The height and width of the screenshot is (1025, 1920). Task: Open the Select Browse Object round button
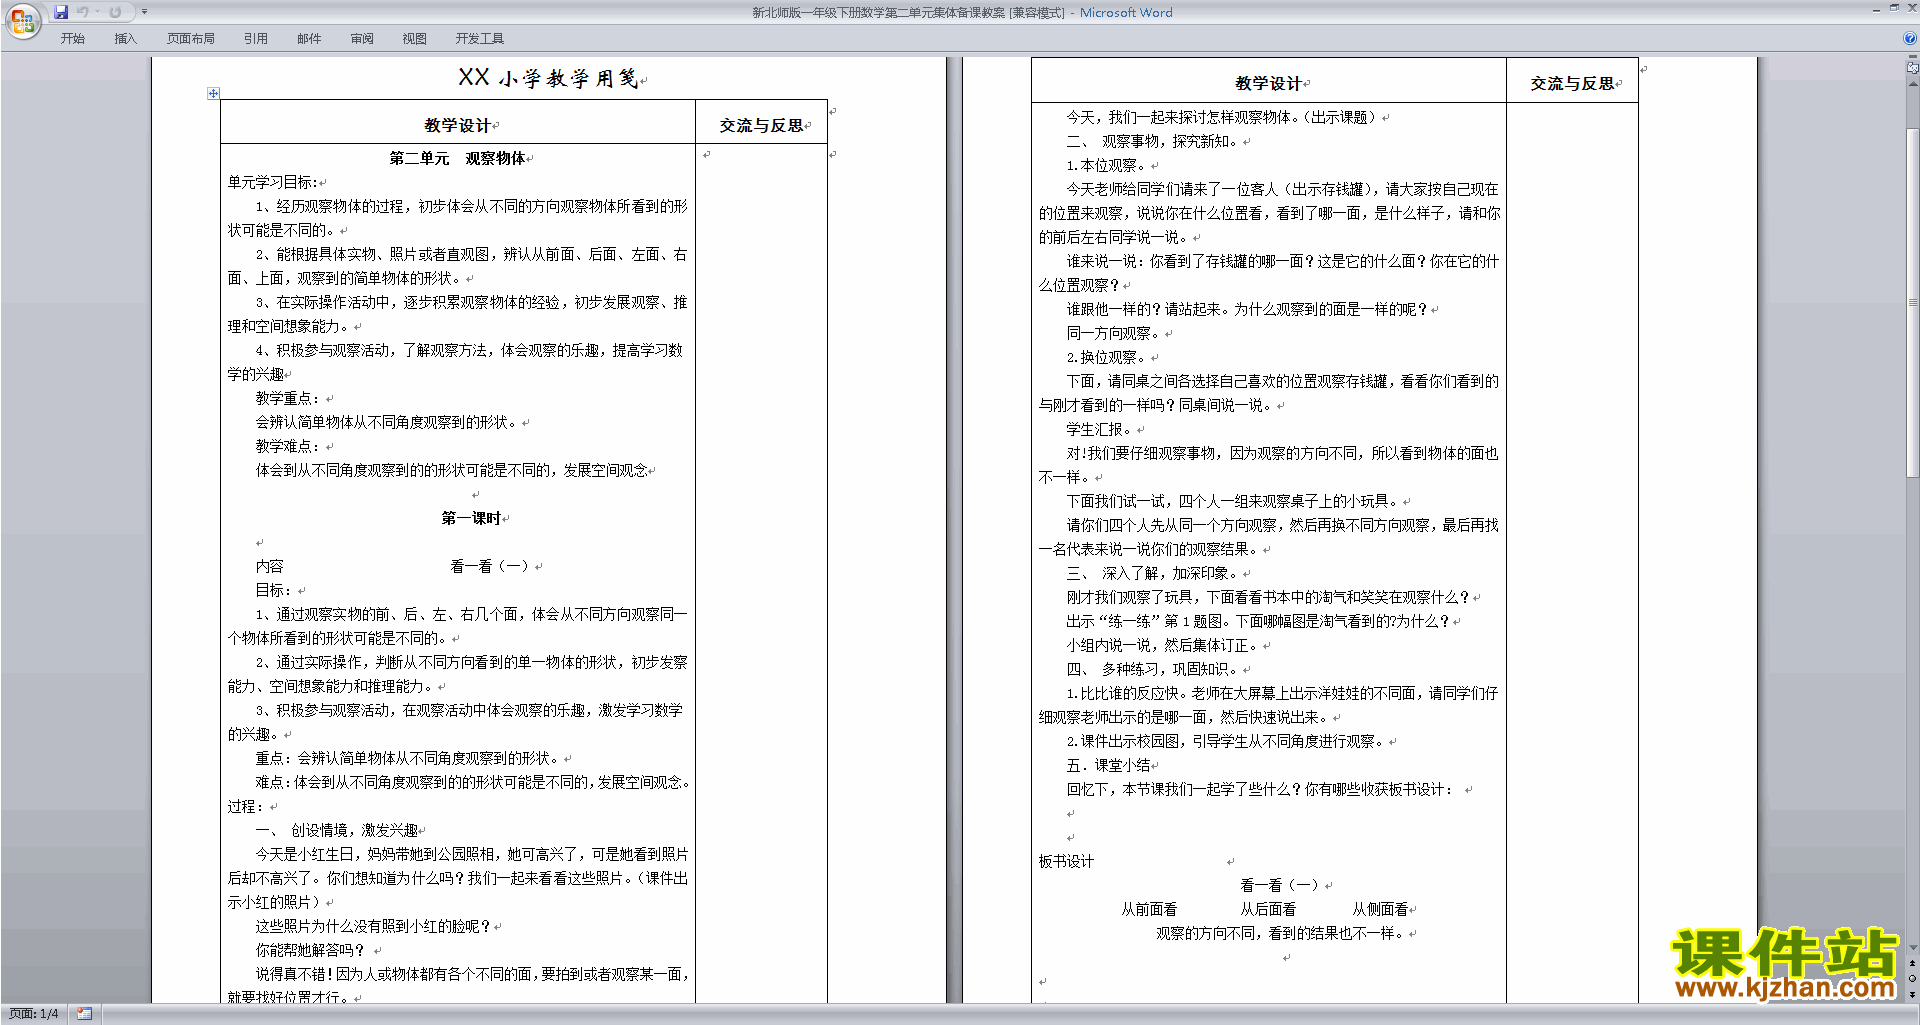tap(1913, 979)
